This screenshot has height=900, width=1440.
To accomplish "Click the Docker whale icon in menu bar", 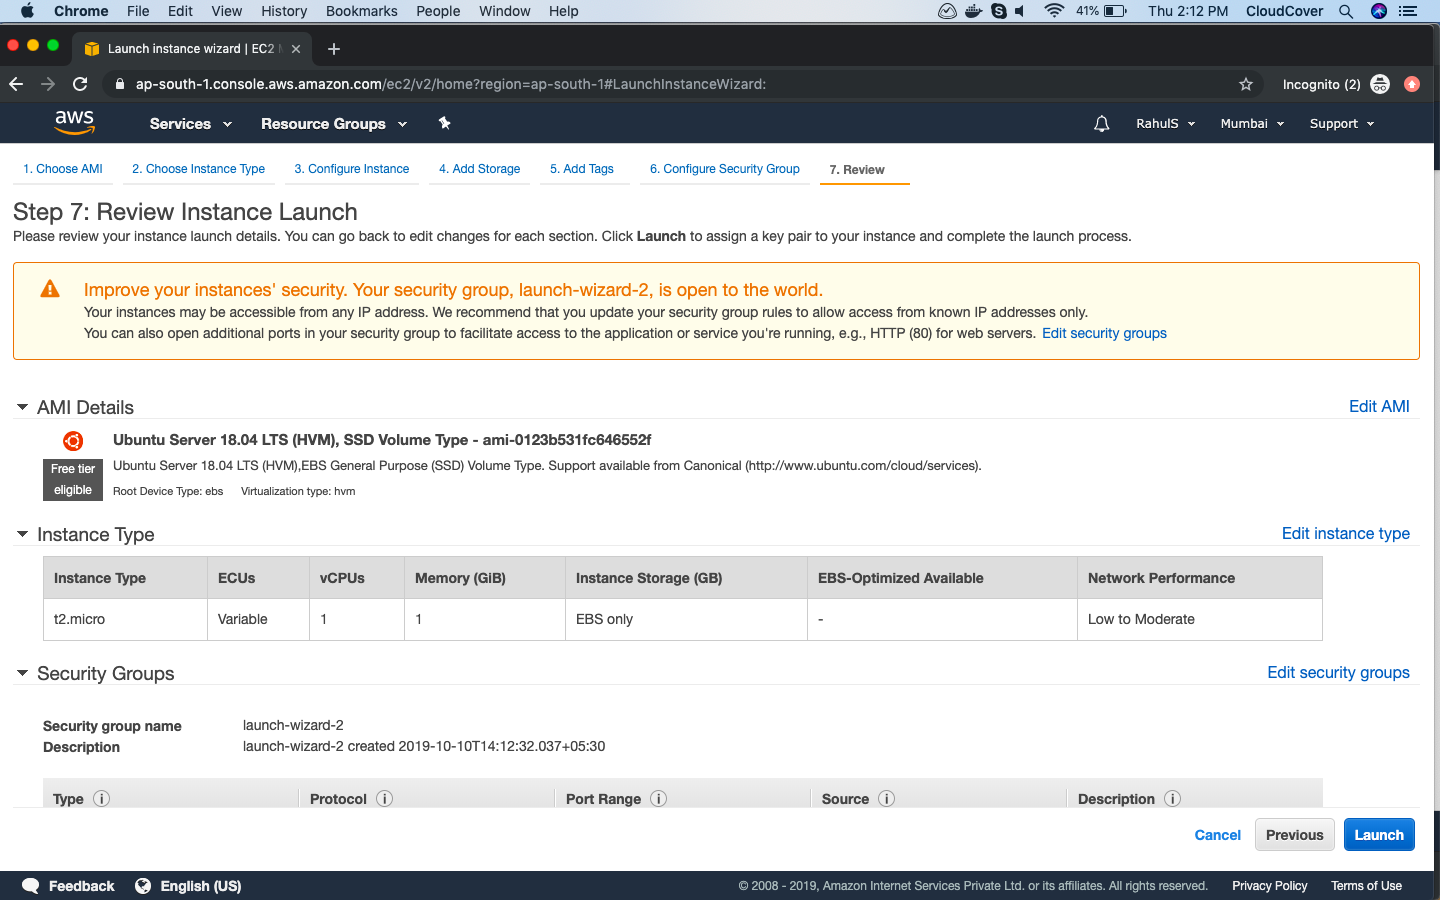I will point(973,11).
